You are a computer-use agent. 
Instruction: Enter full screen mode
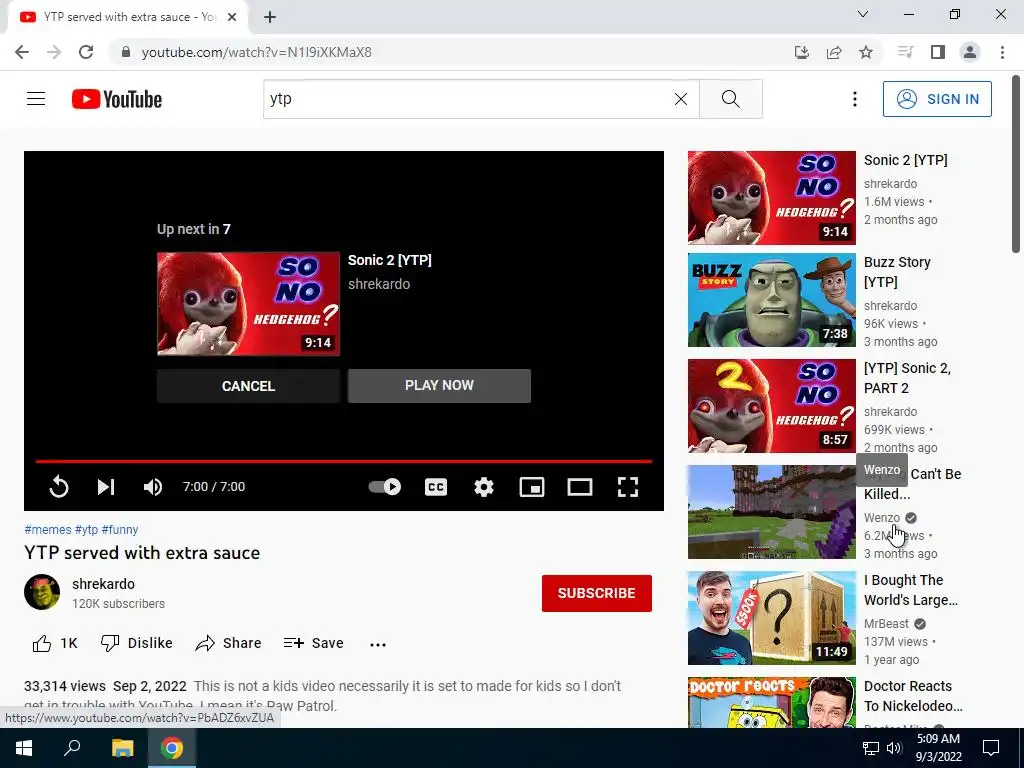[x=628, y=487]
